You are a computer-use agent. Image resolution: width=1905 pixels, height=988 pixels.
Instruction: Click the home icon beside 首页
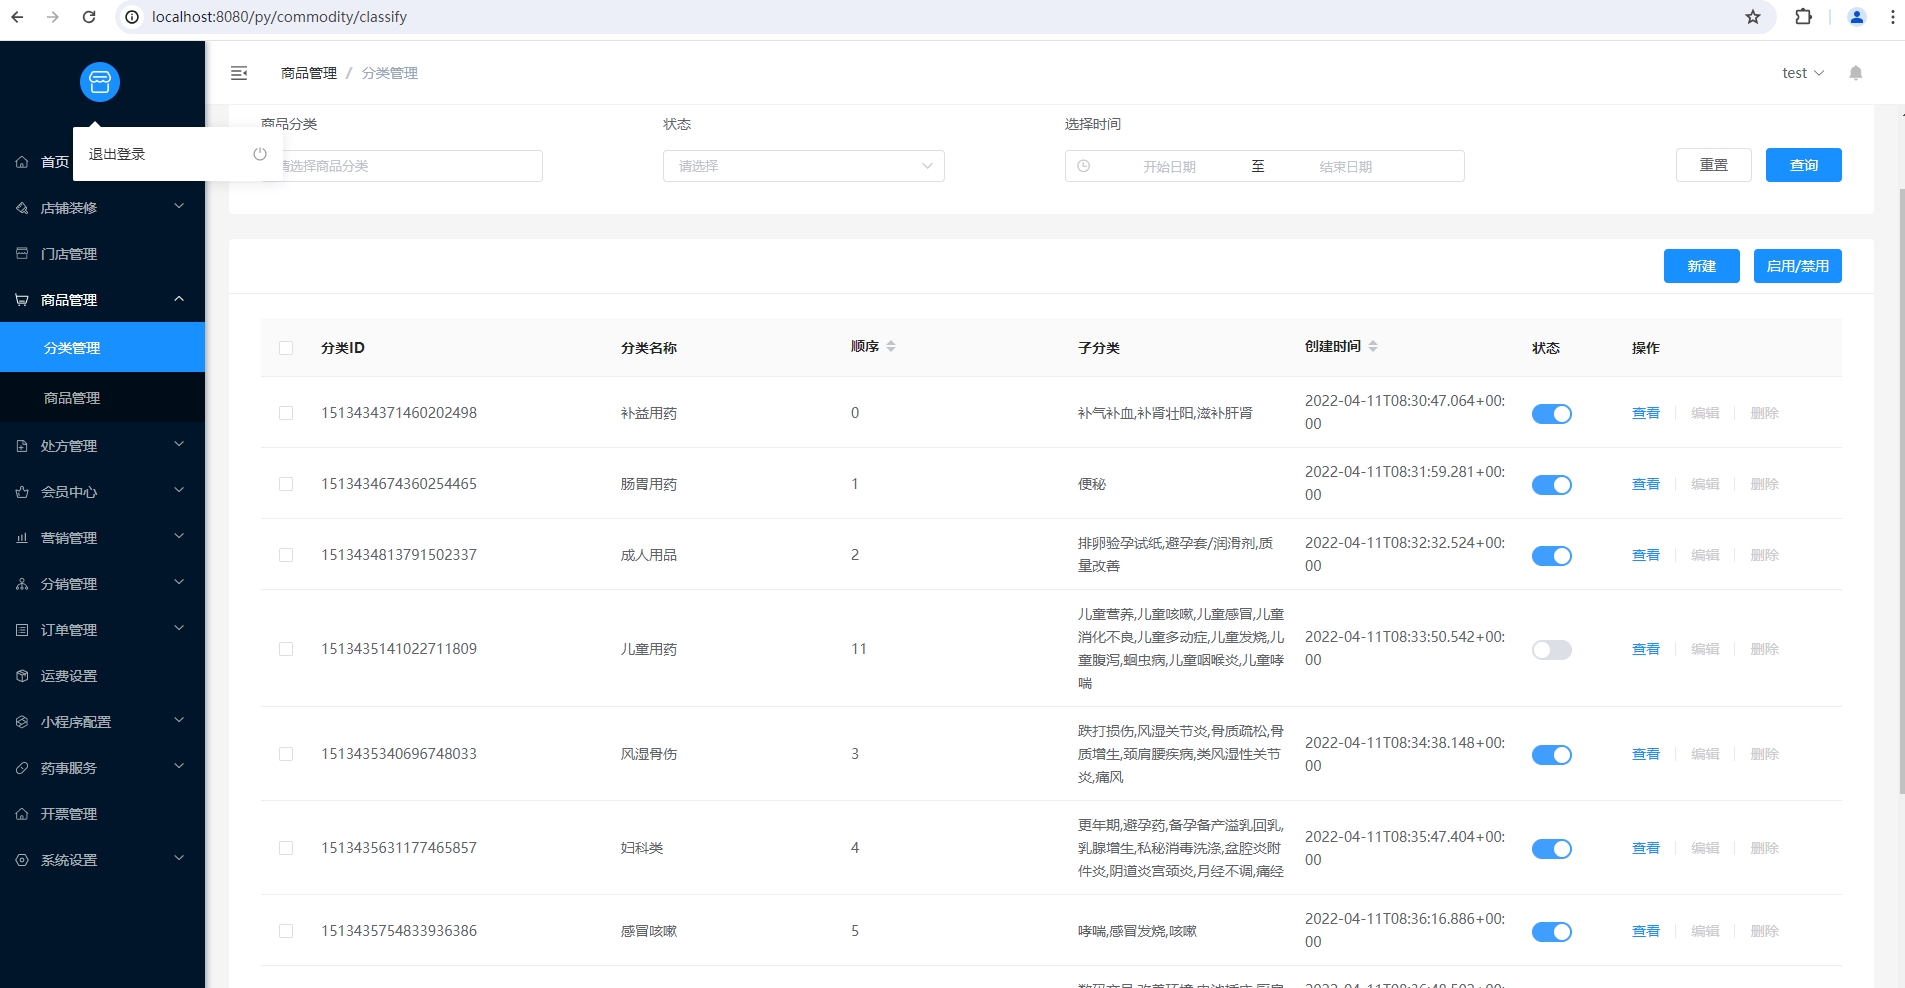(x=22, y=162)
